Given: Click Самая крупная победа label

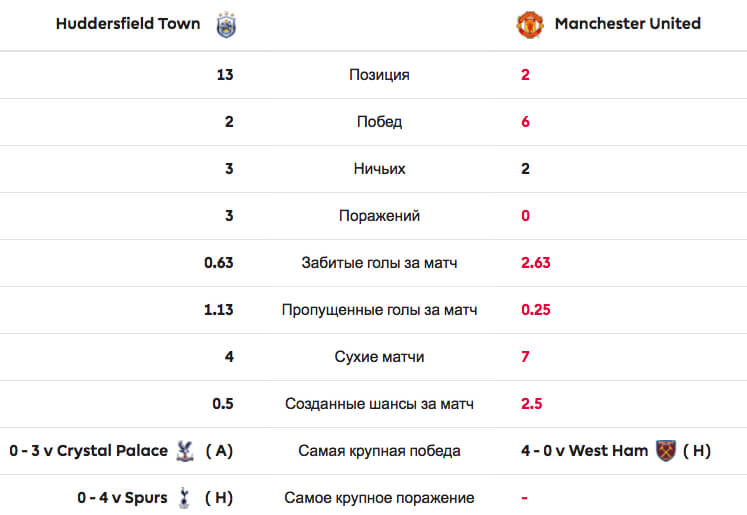Looking at the screenshot, I should pyautogui.click(x=379, y=451).
